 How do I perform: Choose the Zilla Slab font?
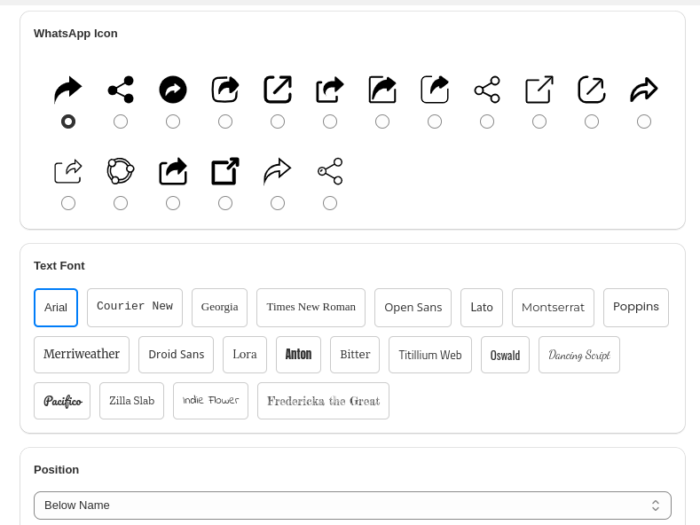coord(132,401)
